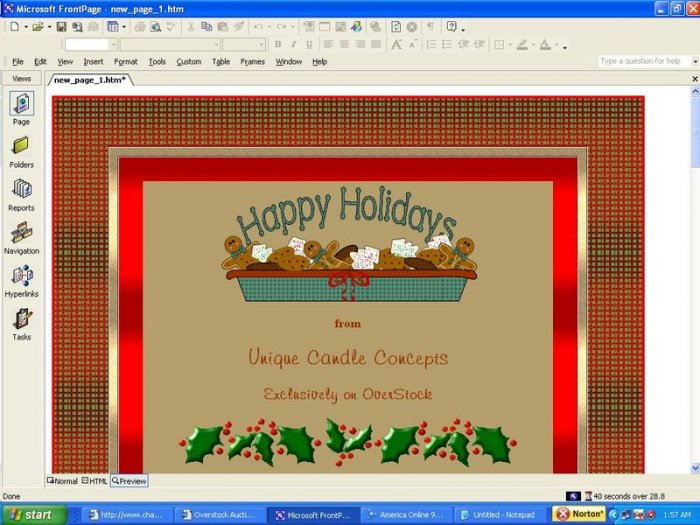Click the Insert Picture From File icon
Screen dimensions: 700x525
(341, 27)
